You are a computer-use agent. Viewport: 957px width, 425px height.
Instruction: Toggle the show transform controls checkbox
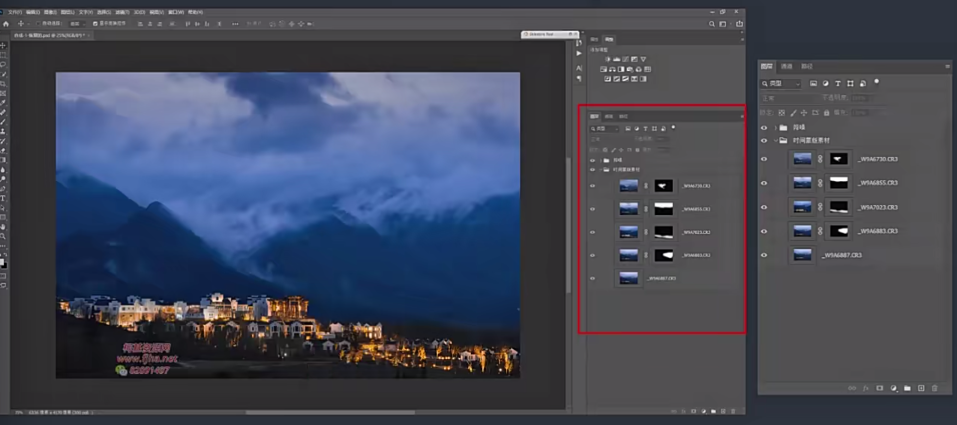(x=96, y=22)
